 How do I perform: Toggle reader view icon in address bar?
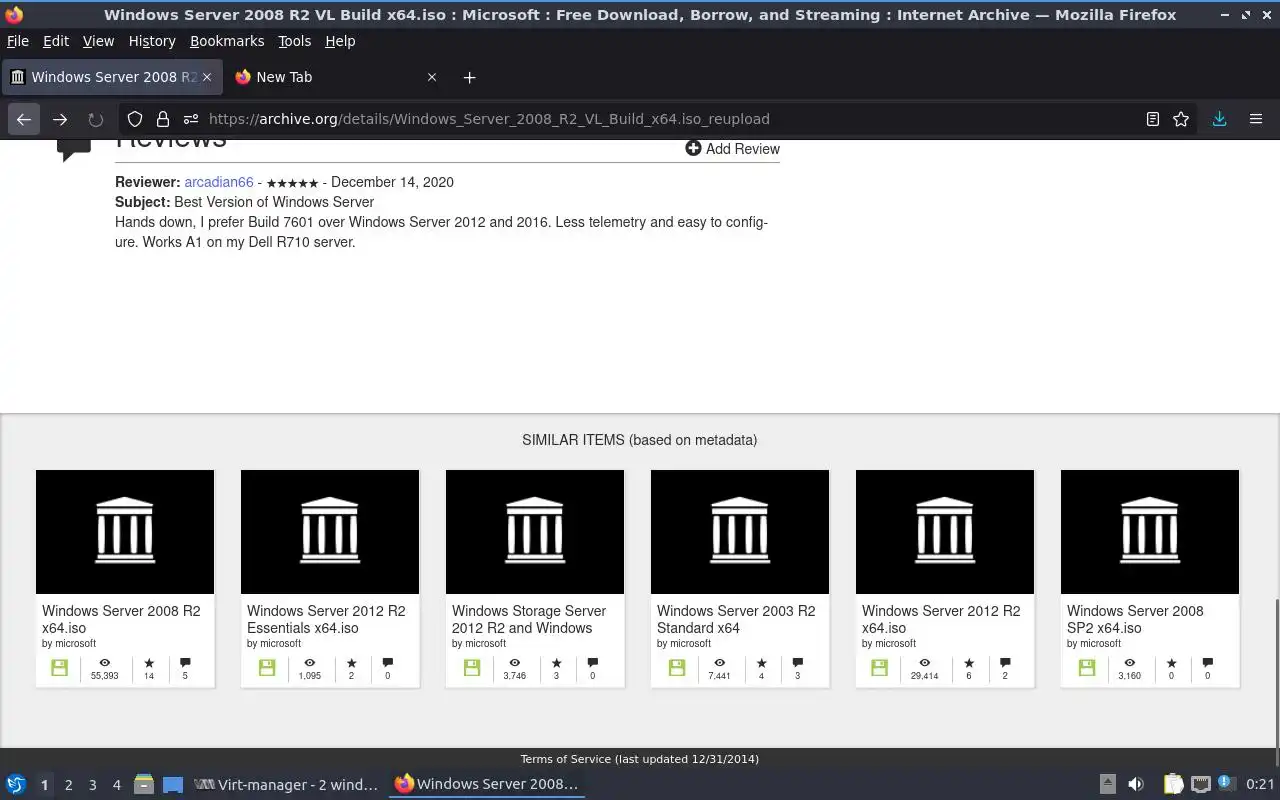[1153, 119]
